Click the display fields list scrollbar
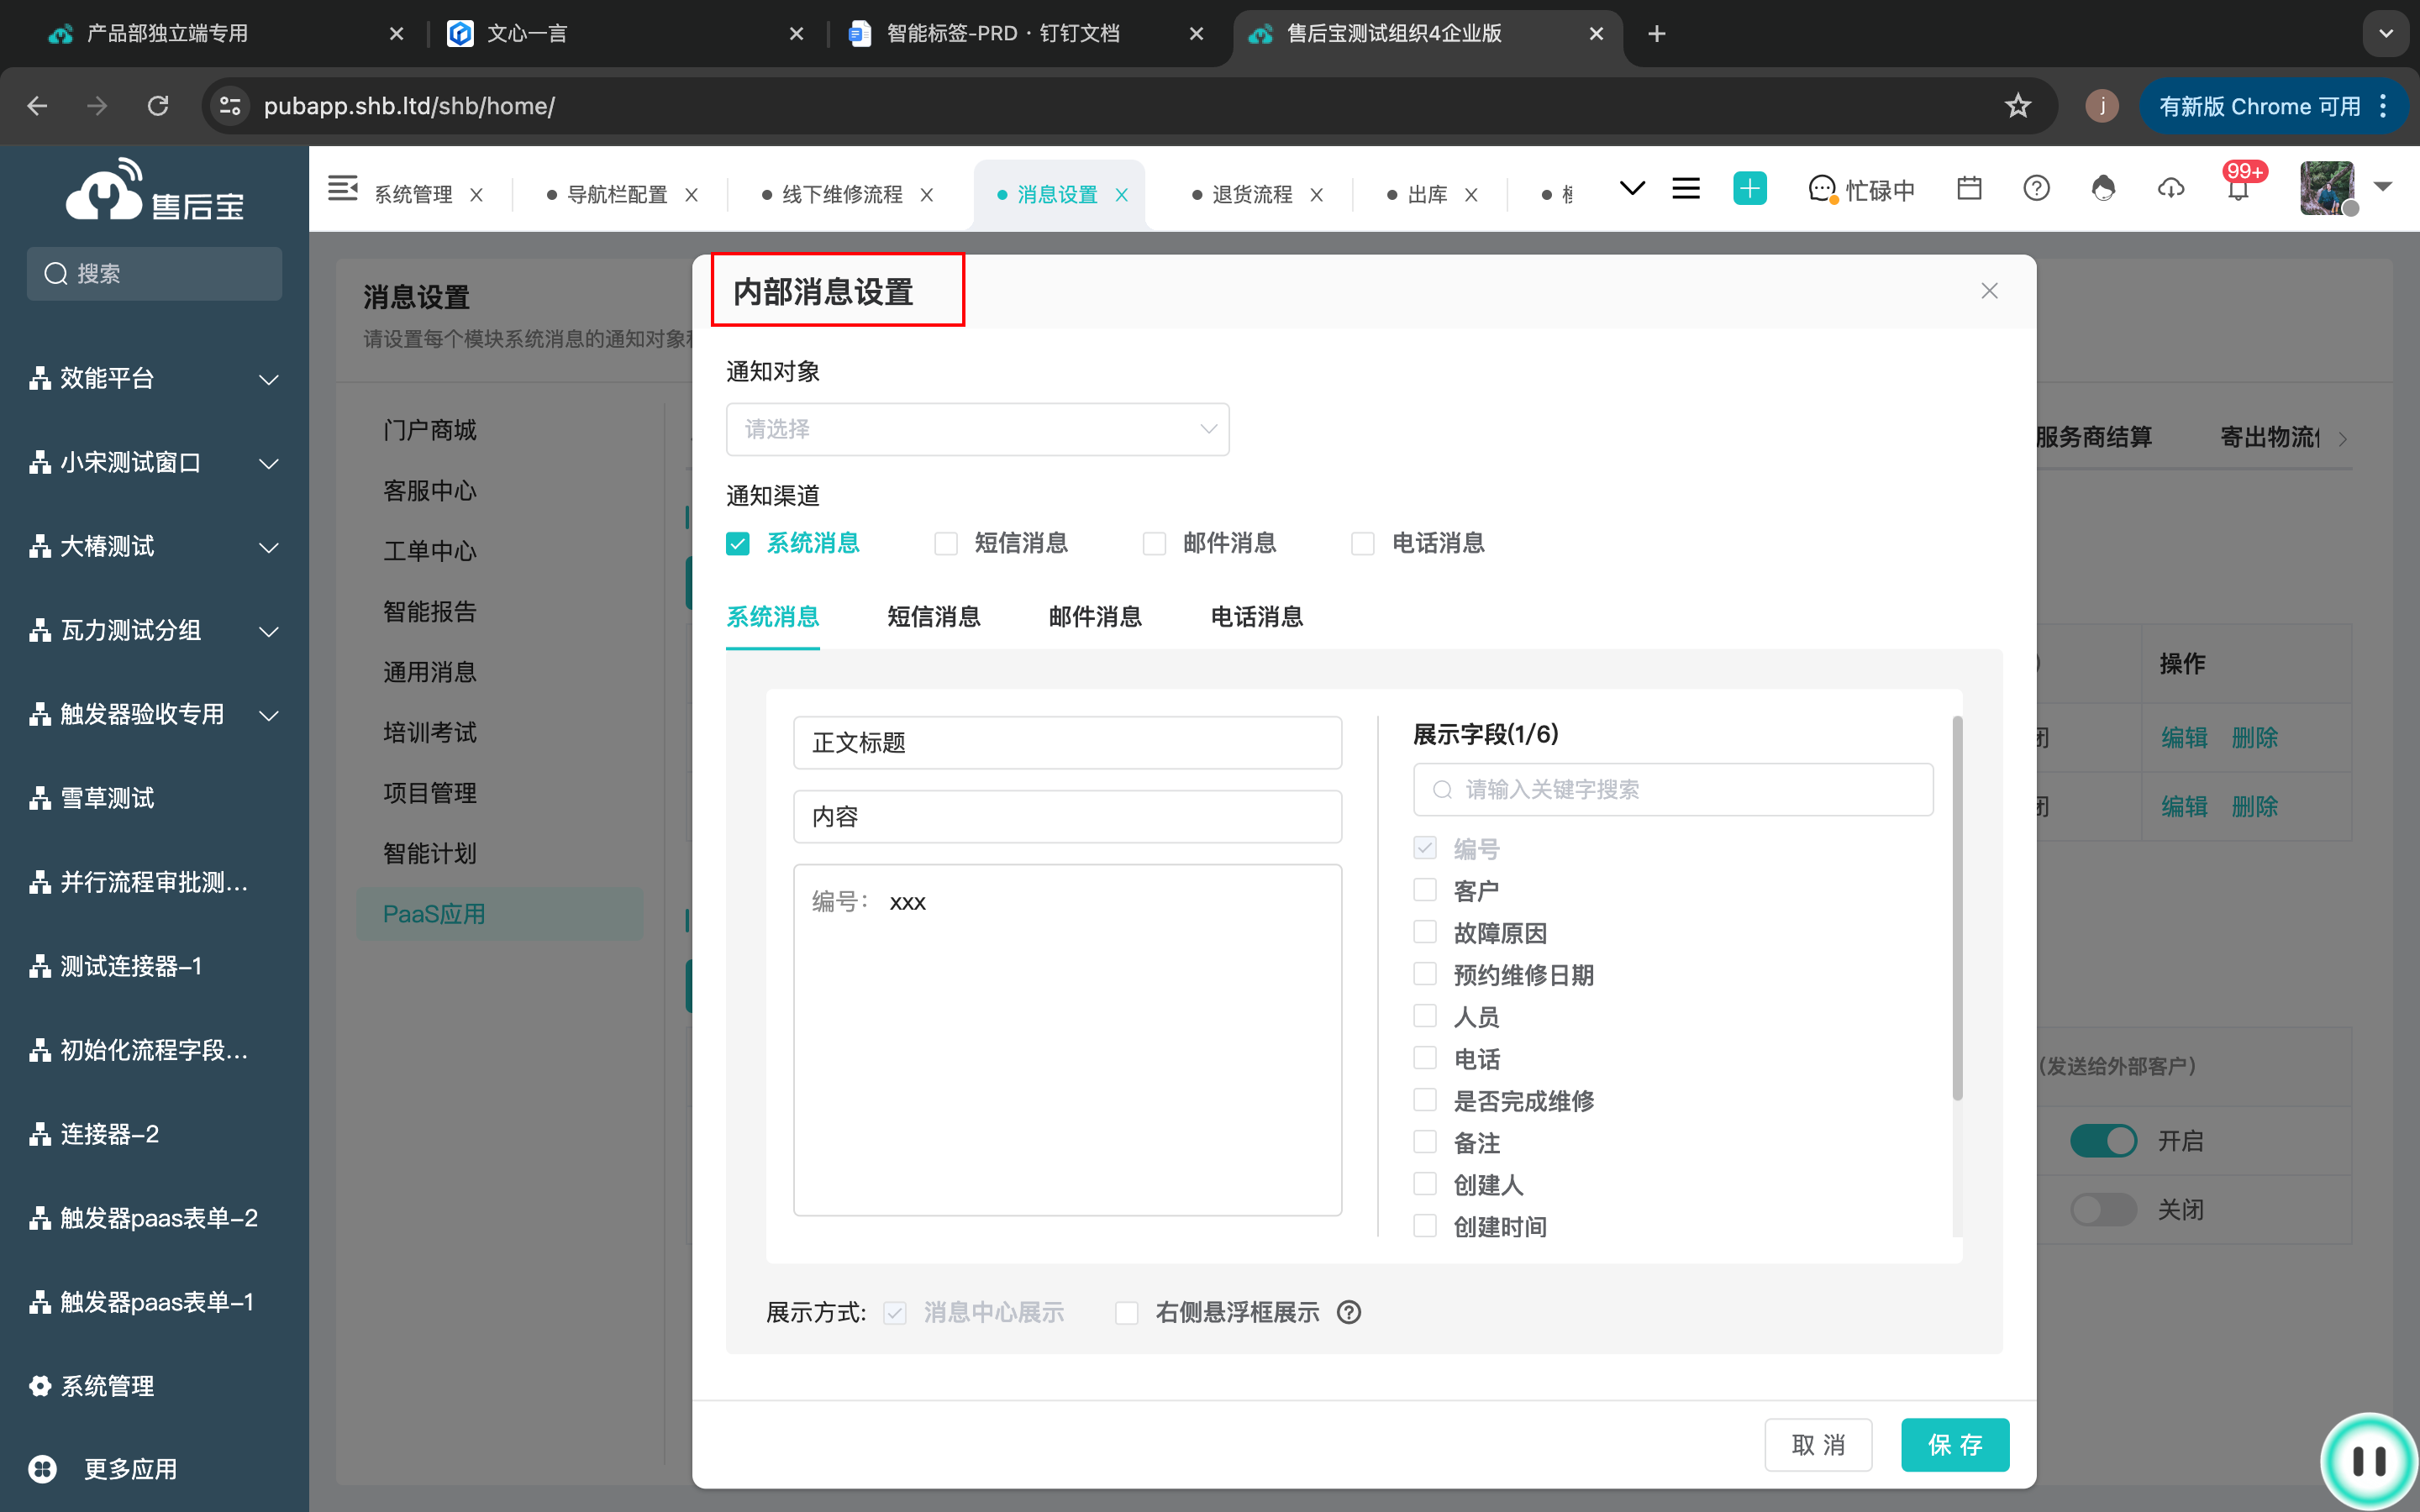2420x1512 pixels. 1957,908
